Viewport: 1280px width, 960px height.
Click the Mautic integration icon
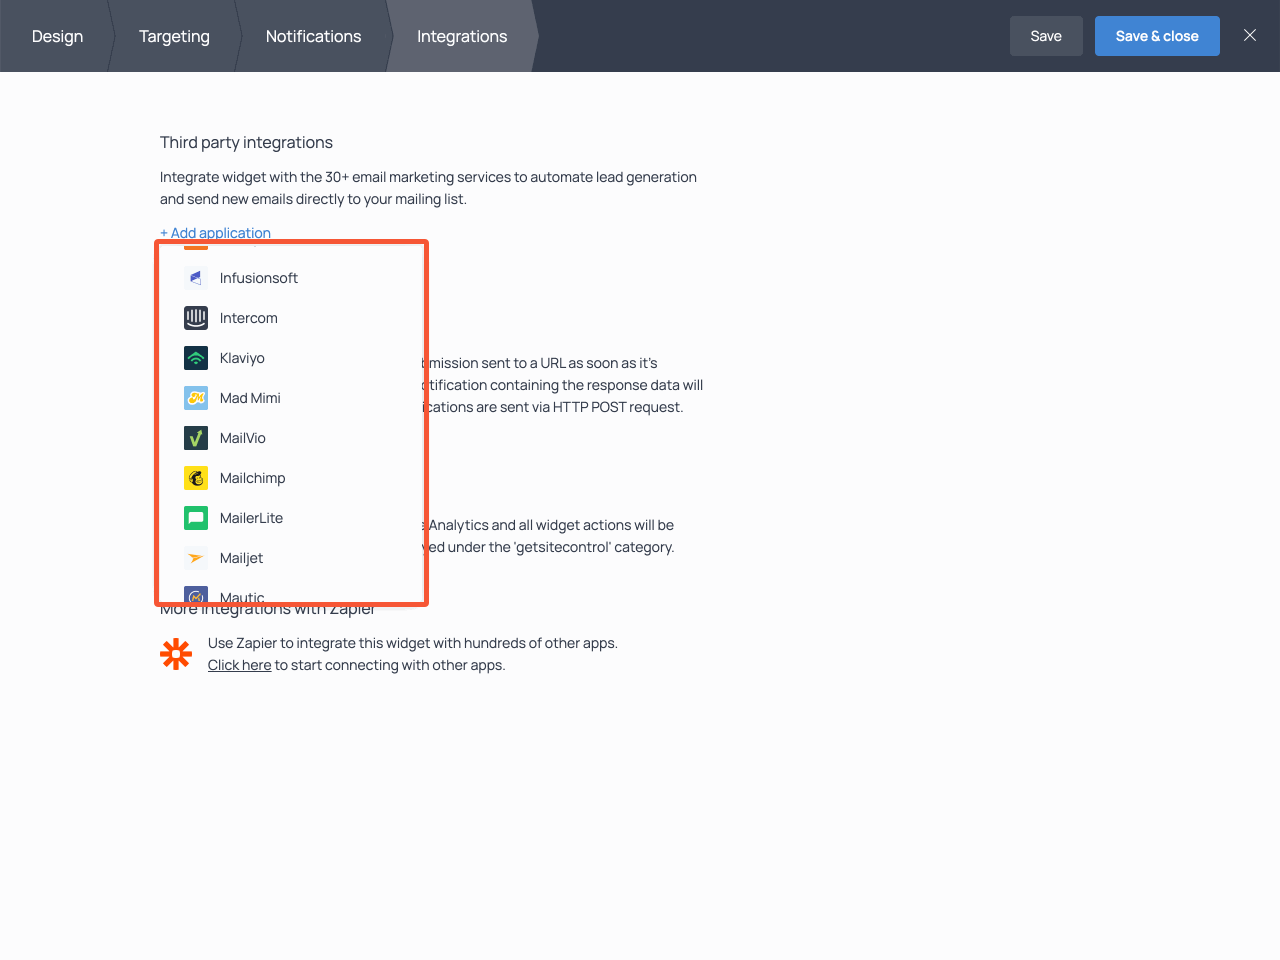click(x=195, y=595)
